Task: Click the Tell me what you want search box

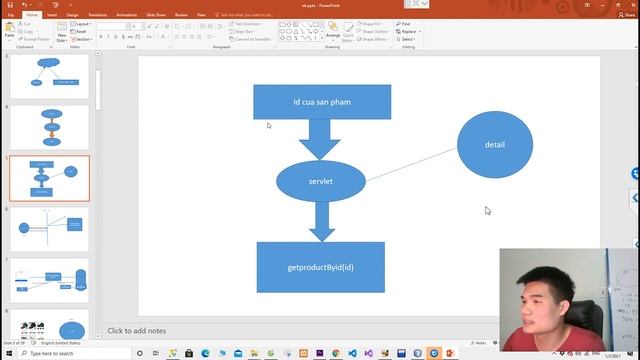Action: tap(245, 15)
